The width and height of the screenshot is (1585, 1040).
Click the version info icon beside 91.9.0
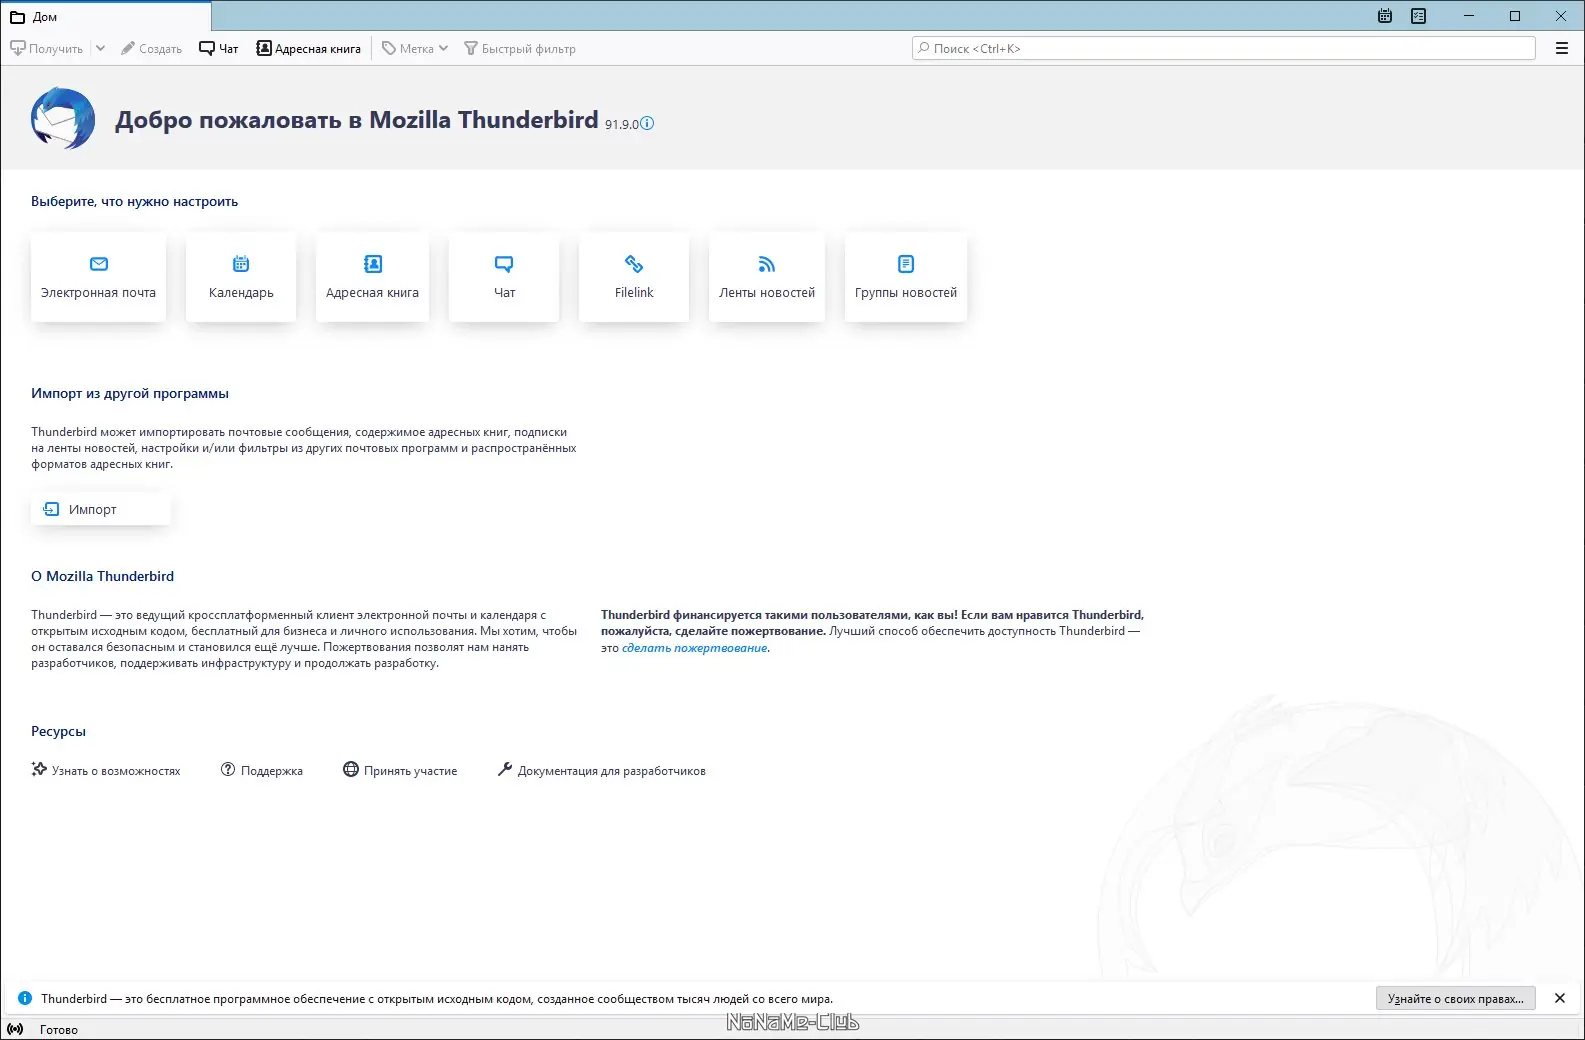[x=647, y=123]
